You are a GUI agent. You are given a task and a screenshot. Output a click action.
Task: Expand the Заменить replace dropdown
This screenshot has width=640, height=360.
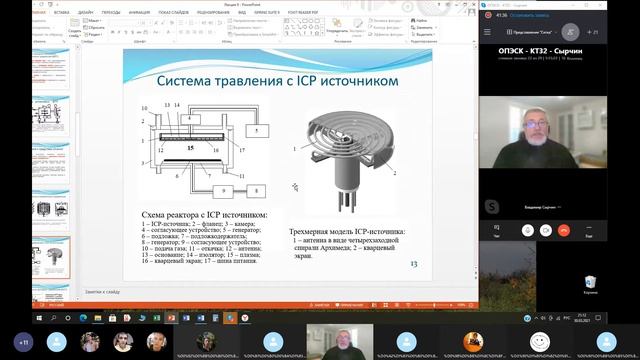coord(424,27)
